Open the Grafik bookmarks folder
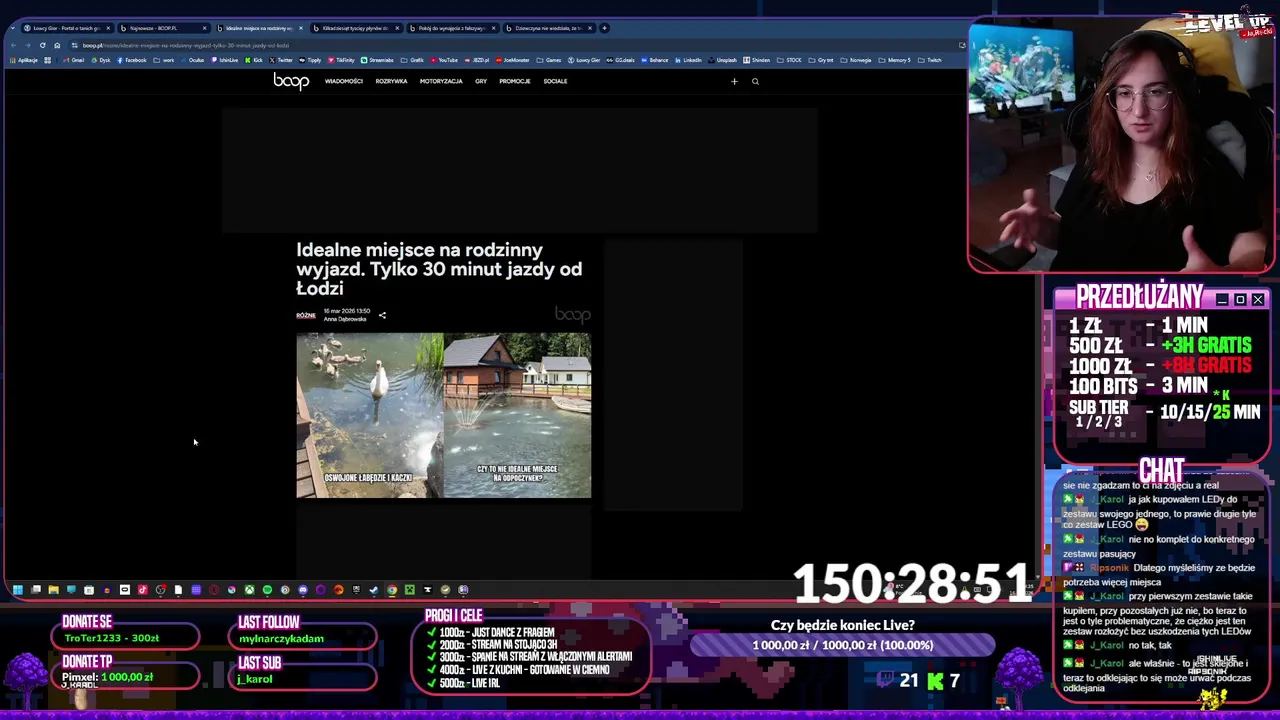 coord(412,60)
